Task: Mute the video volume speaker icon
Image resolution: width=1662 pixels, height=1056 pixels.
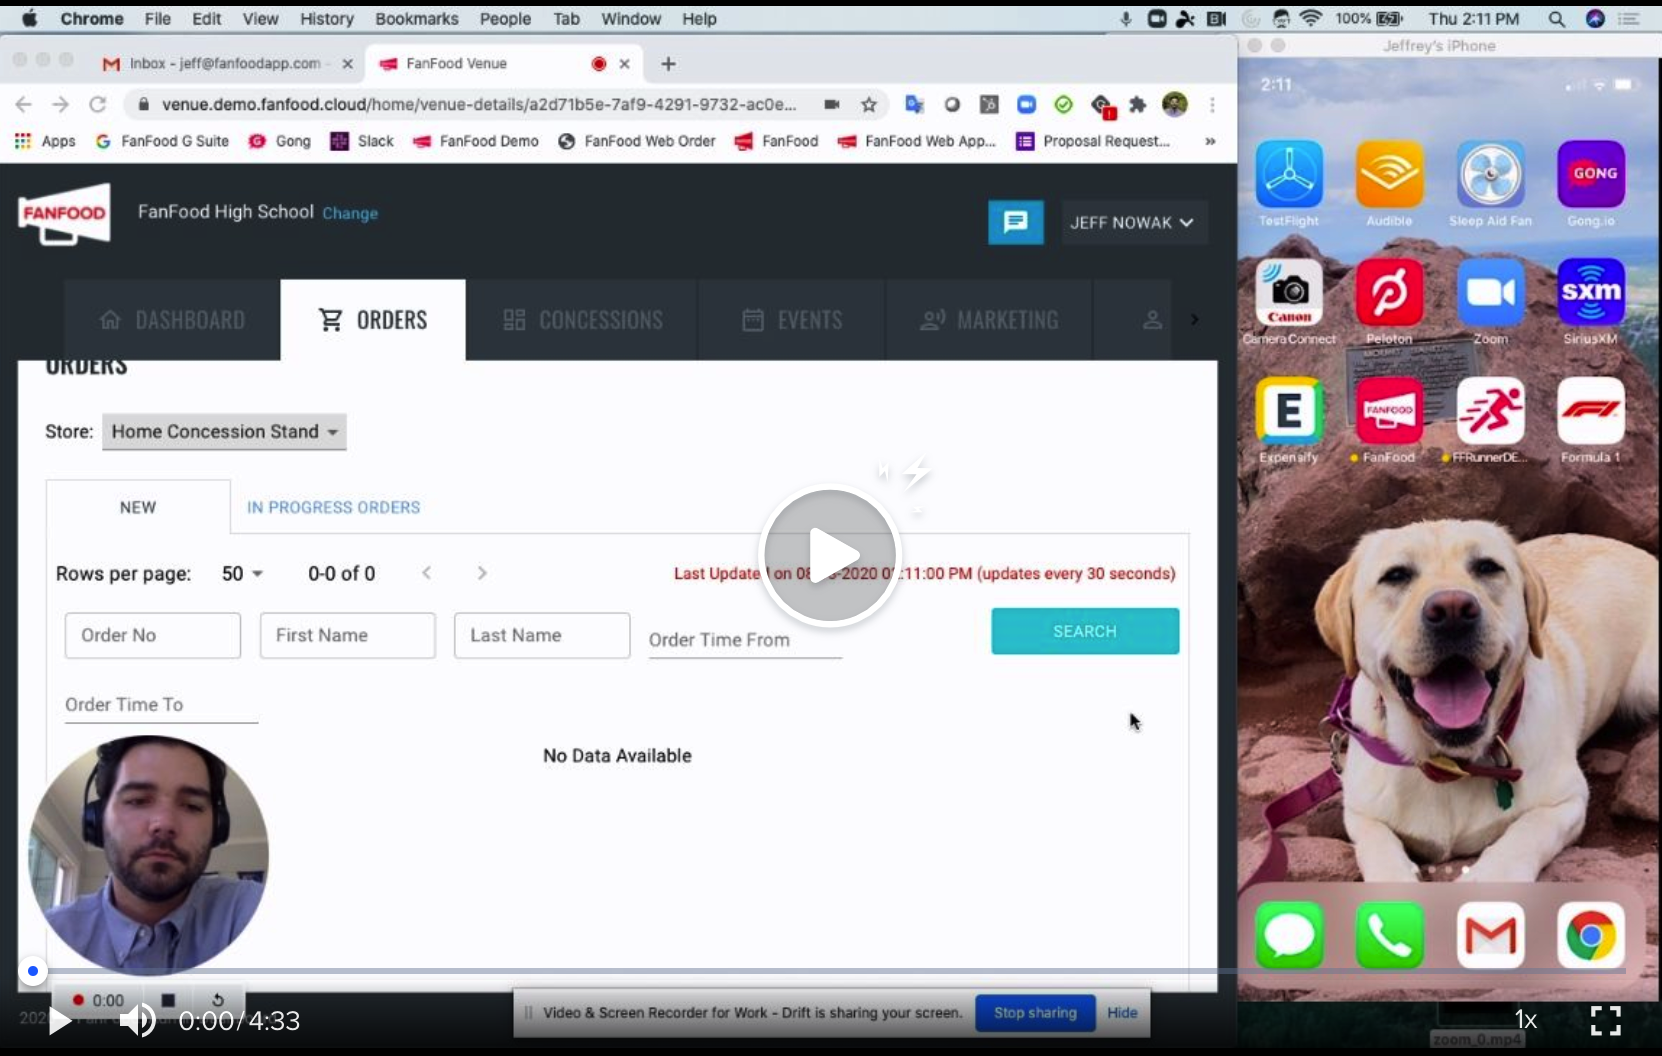Action: 138,1021
